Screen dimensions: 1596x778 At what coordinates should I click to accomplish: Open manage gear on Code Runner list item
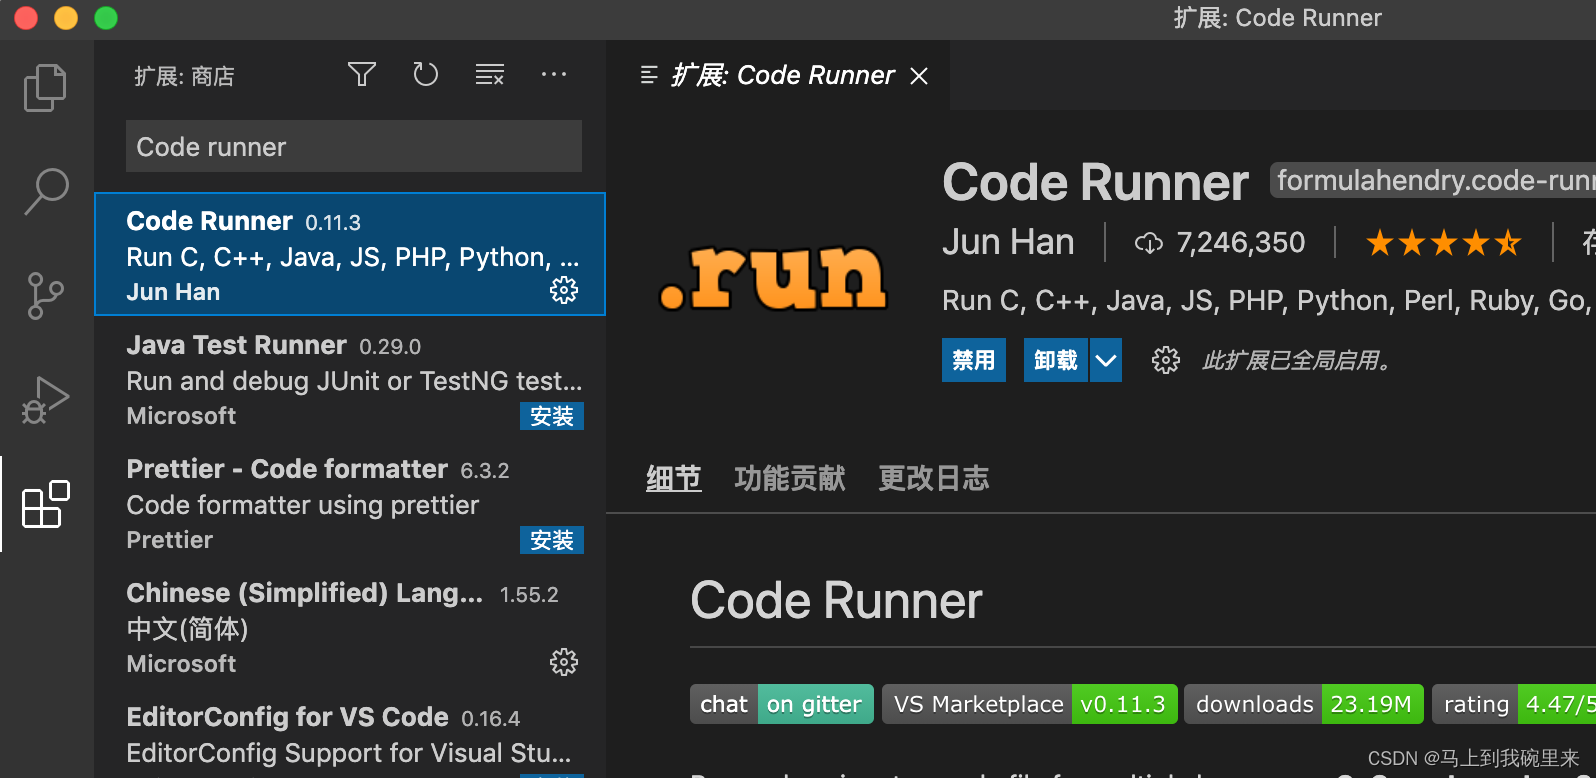pyautogui.click(x=564, y=290)
